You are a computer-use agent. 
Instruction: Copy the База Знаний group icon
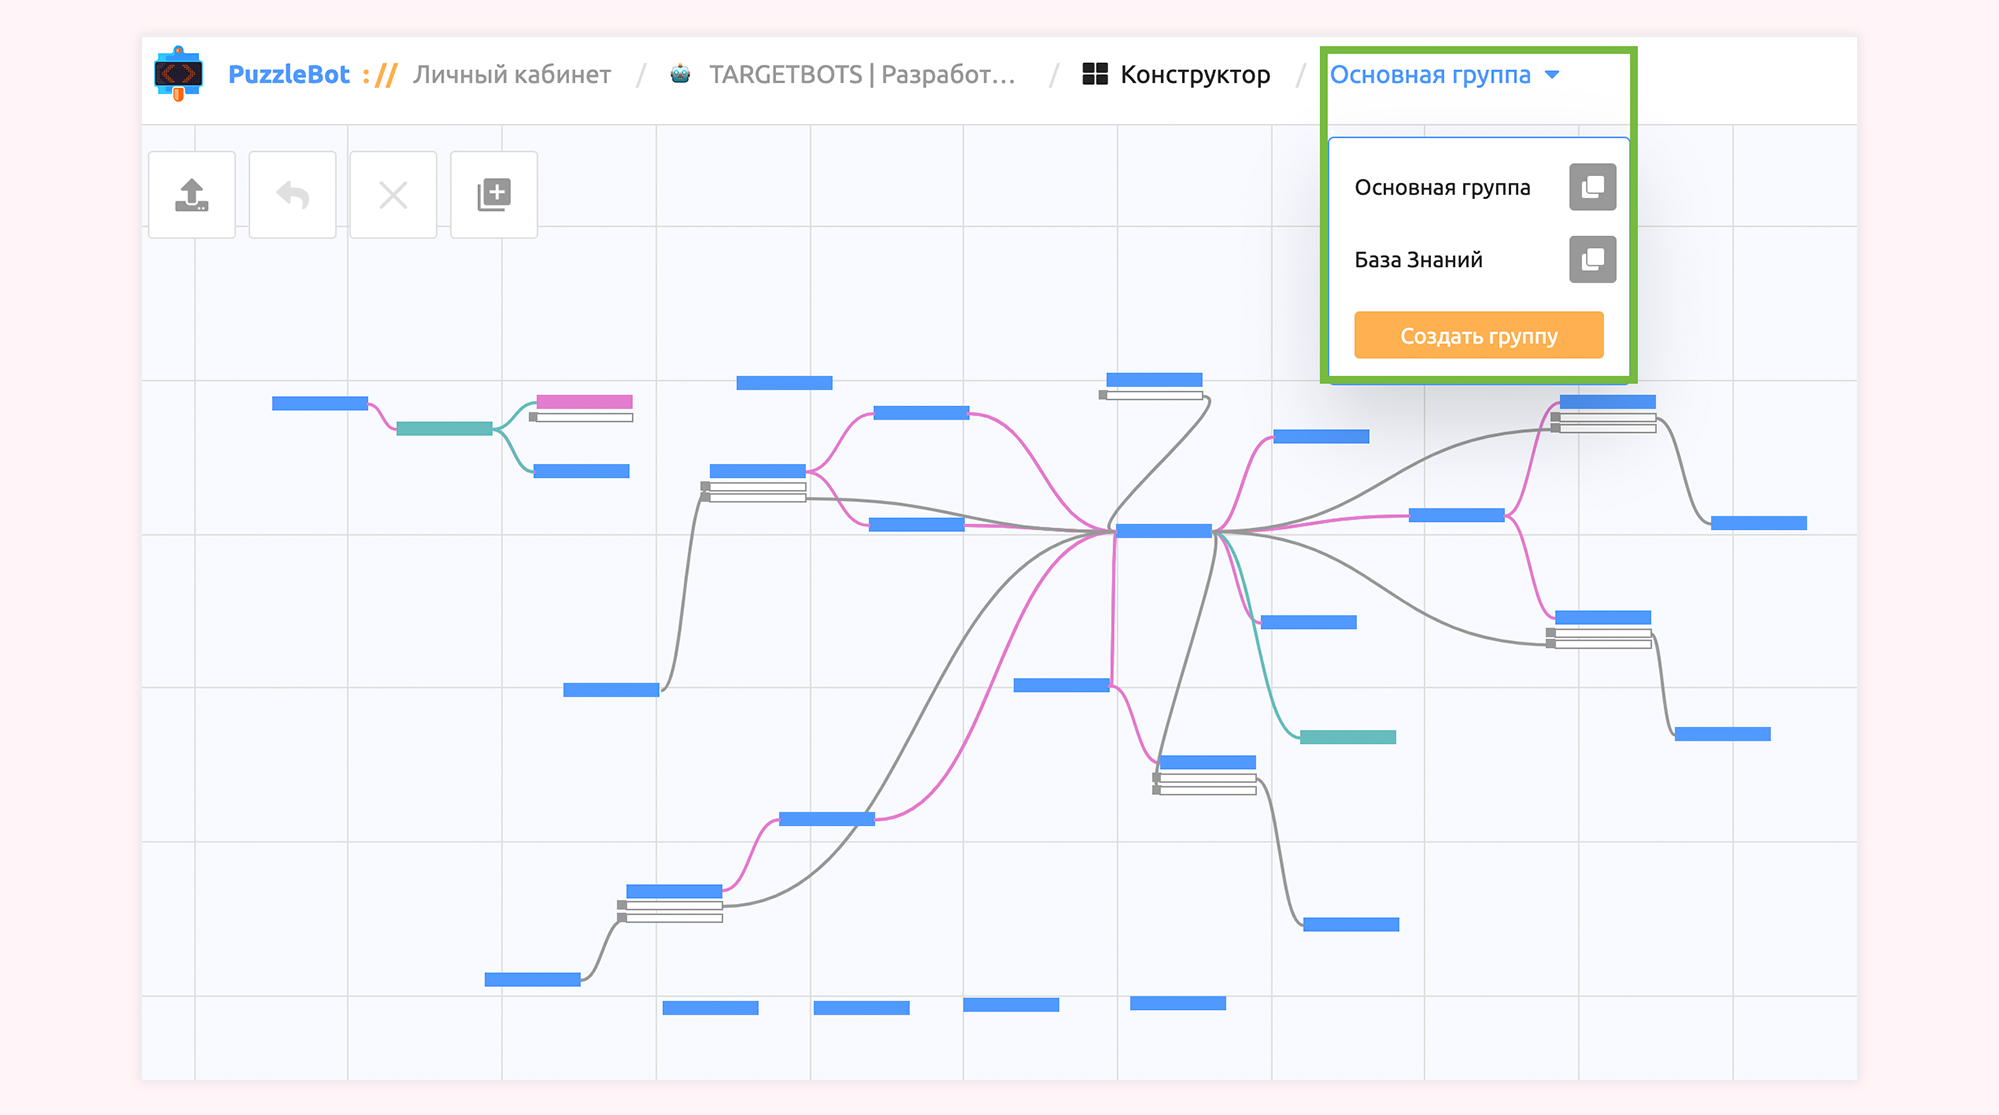coord(1592,260)
